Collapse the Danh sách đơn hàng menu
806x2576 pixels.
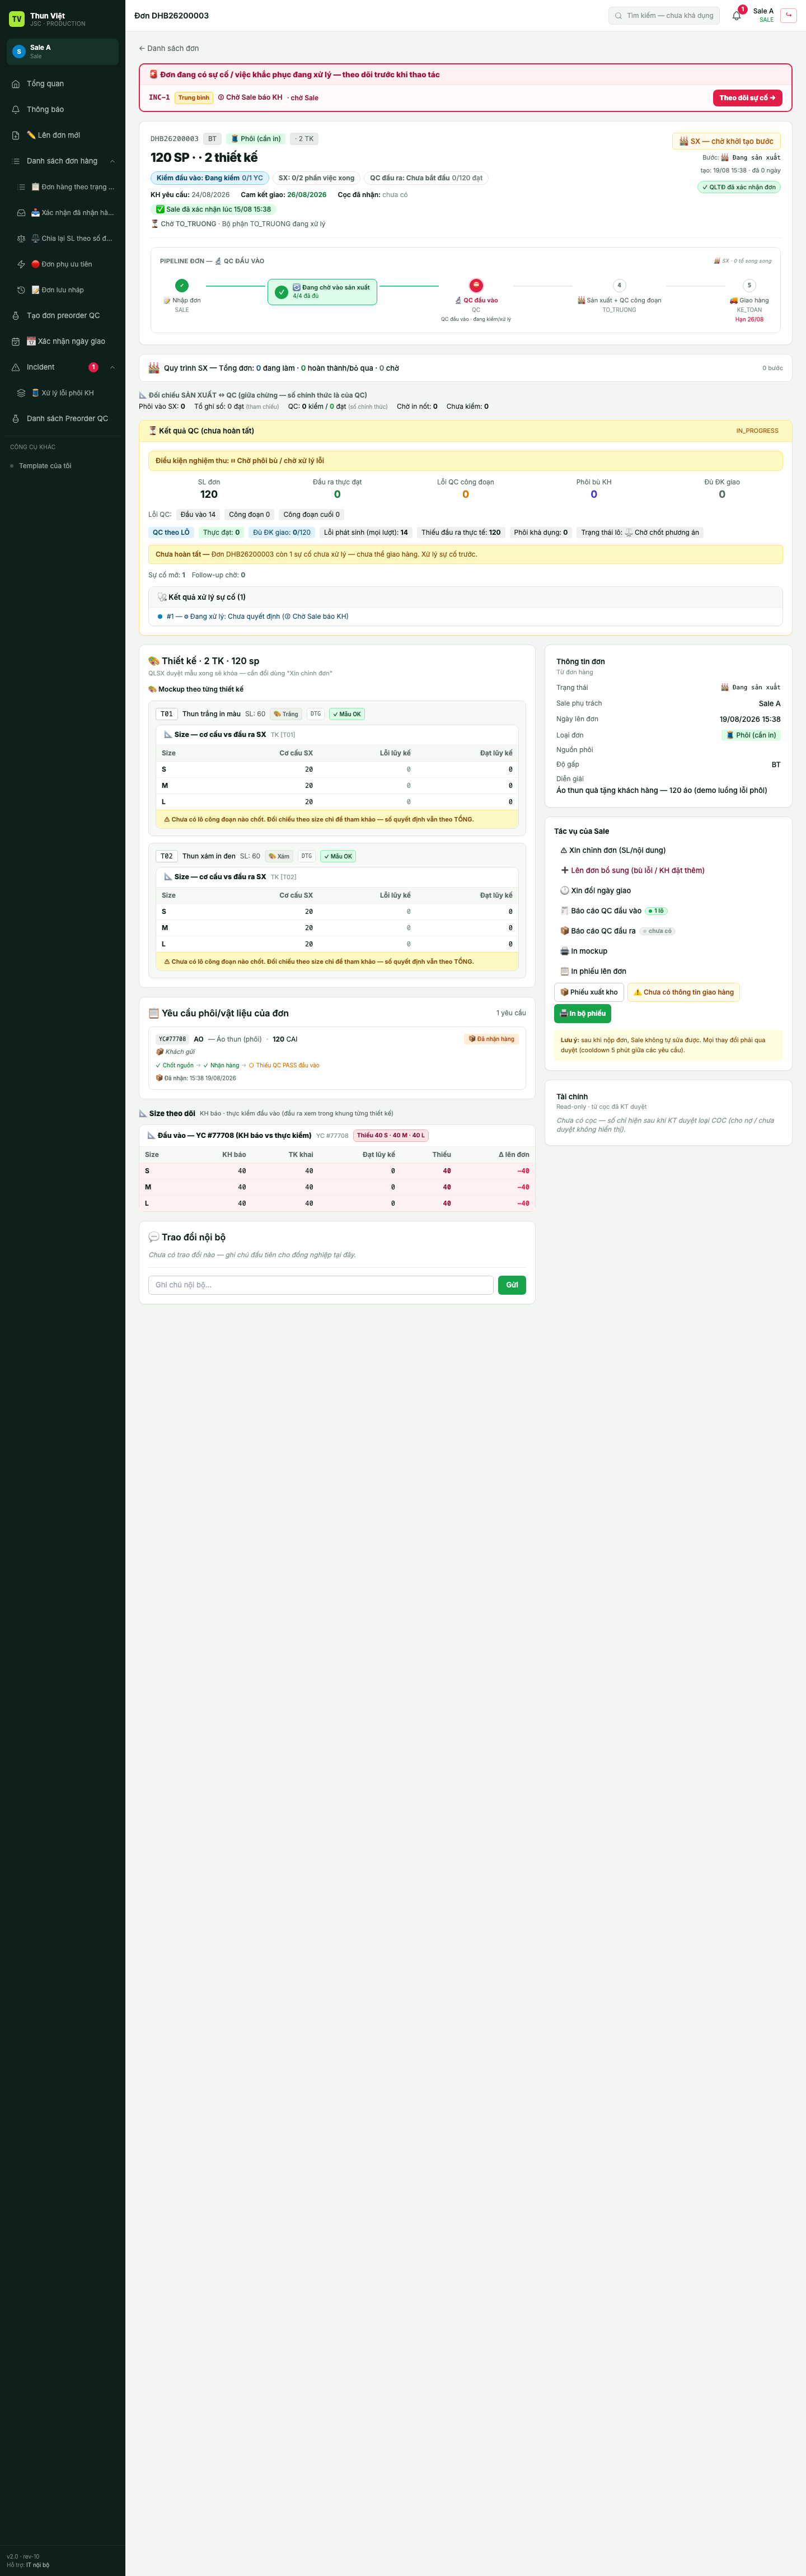[x=112, y=161]
